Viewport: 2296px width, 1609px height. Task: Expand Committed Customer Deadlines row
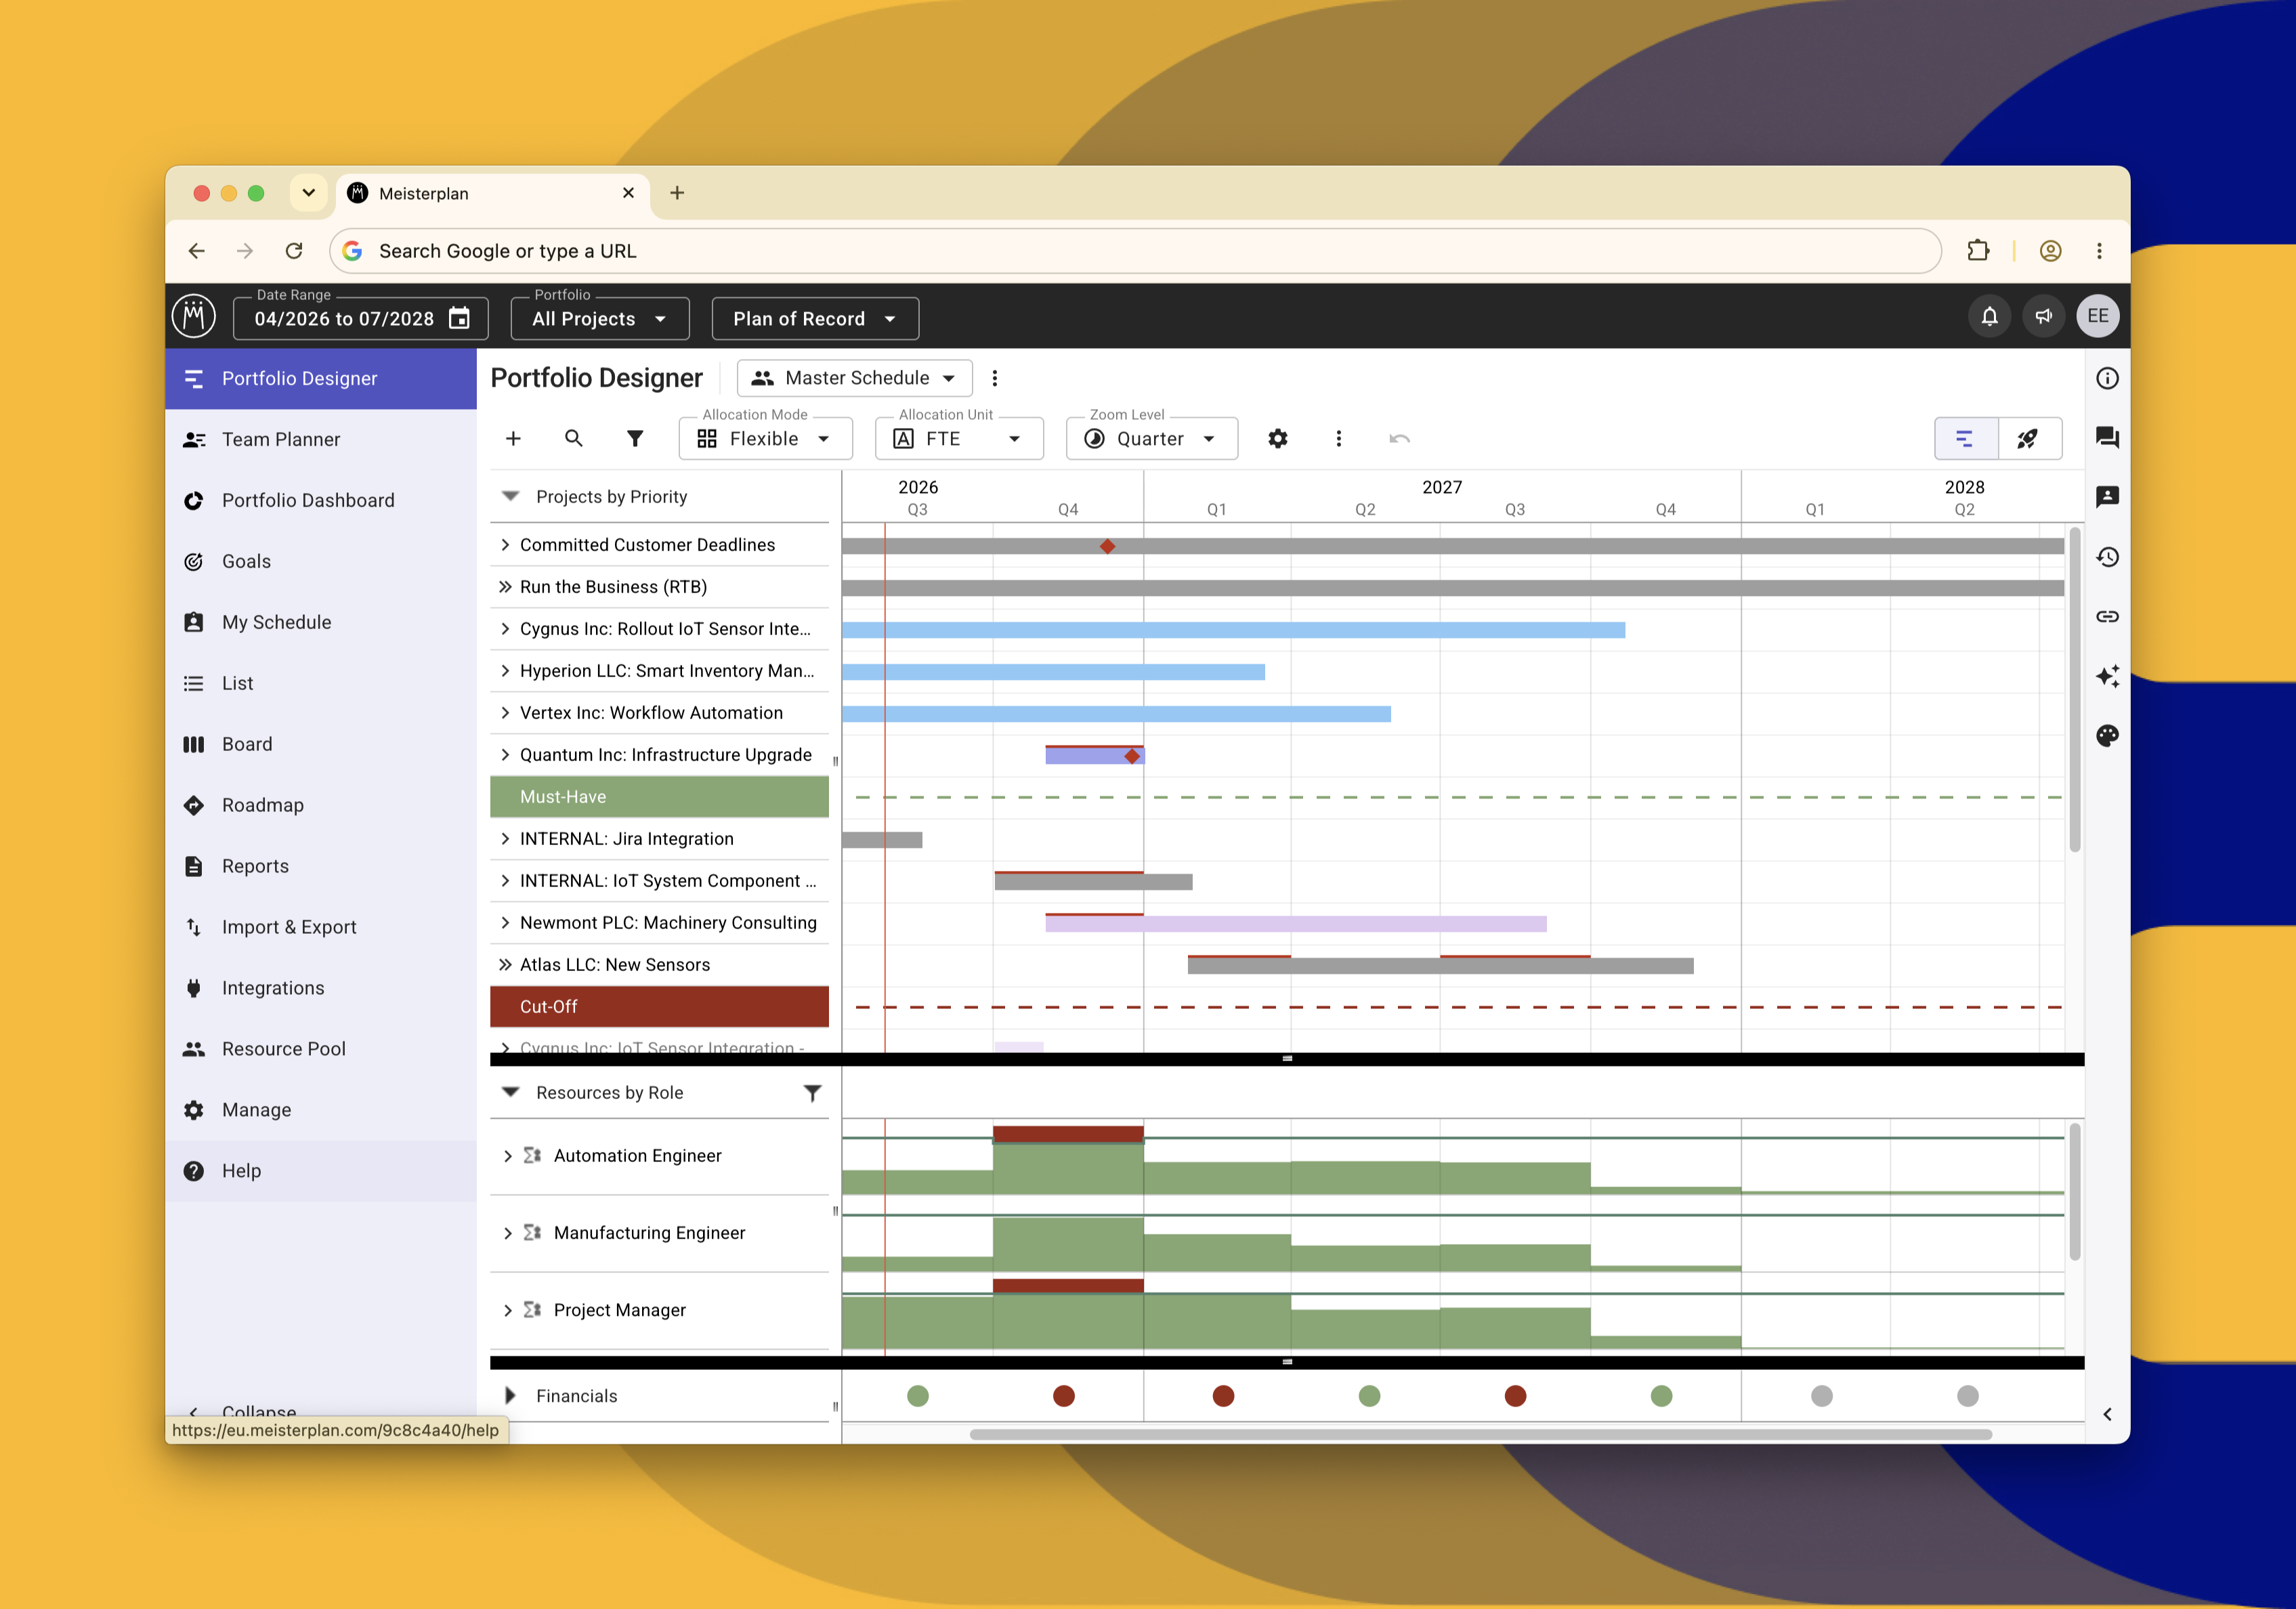coord(505,545)
